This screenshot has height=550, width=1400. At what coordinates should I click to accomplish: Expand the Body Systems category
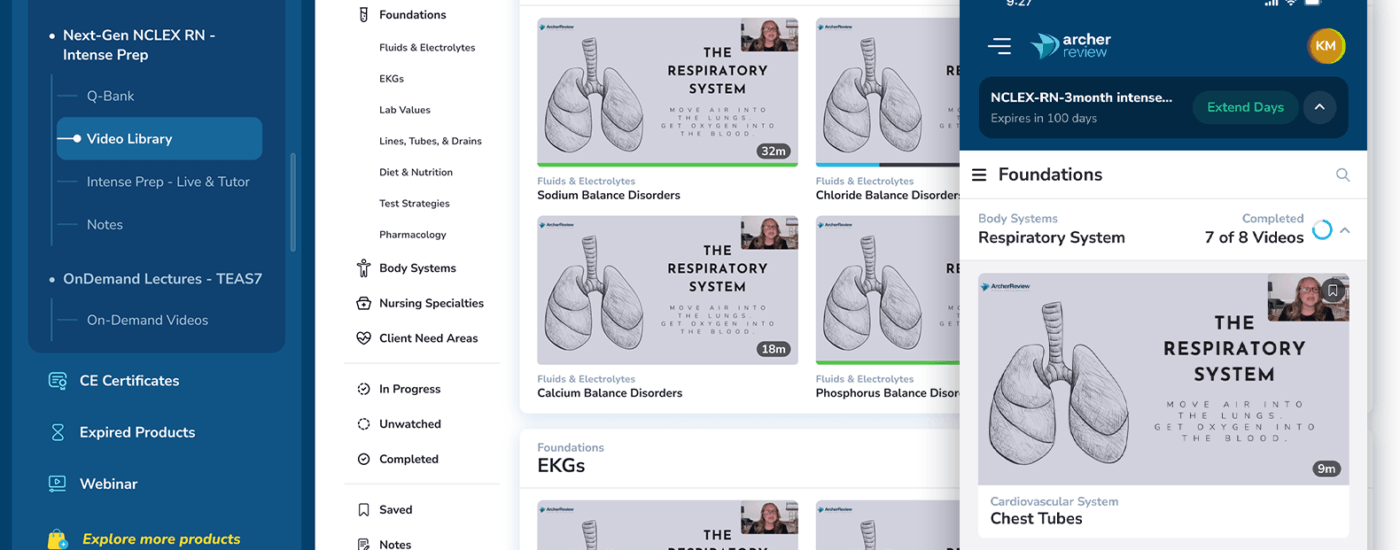[x=417, y=268]
